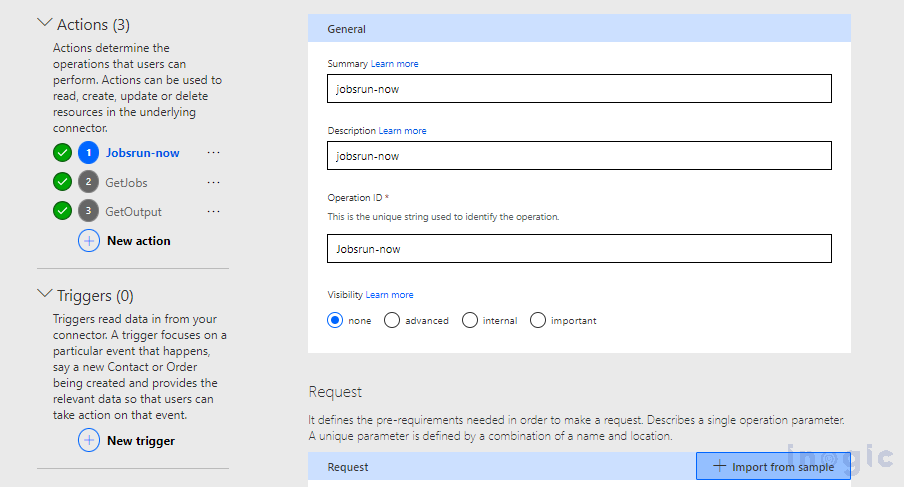Select the GetOutput action

[x=133, y=212]
